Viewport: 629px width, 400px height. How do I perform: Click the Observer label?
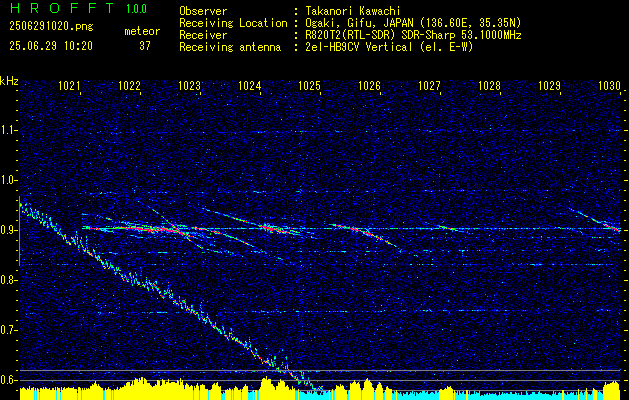[203, 11]
